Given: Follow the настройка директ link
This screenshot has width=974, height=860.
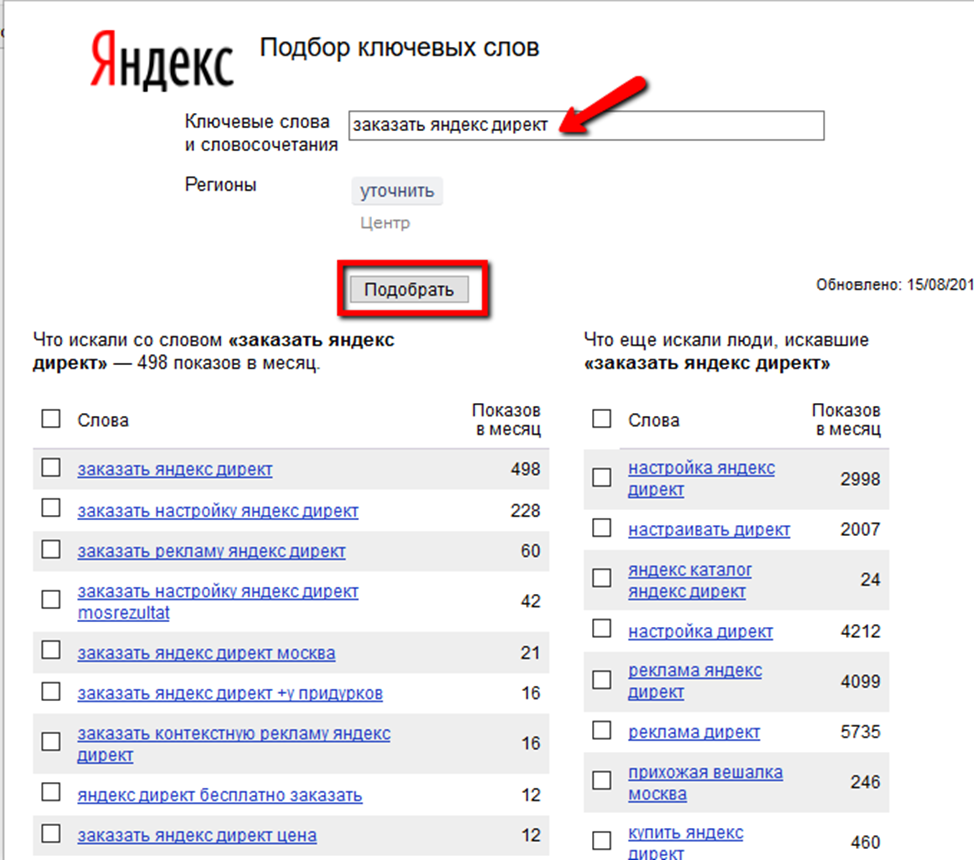Looking at the screenshot, I should click(x=700, y=632).
